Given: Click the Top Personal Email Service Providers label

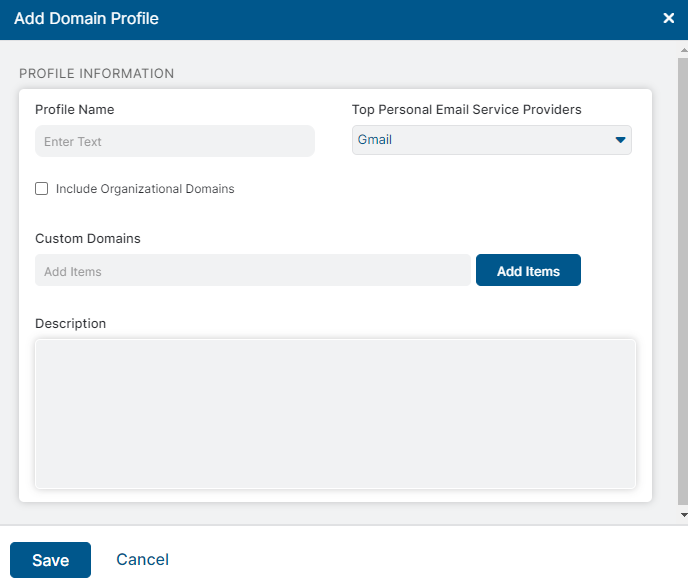Looking at the screenshot, I should [x=466, y=110].
